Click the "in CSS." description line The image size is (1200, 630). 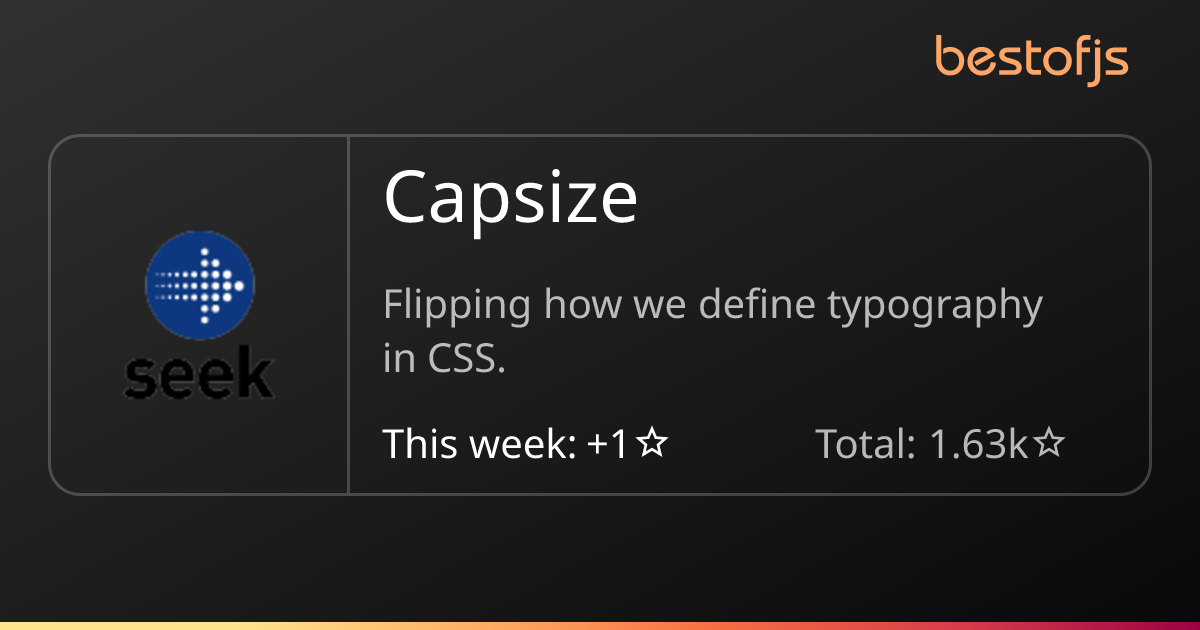tap(444, 359)
